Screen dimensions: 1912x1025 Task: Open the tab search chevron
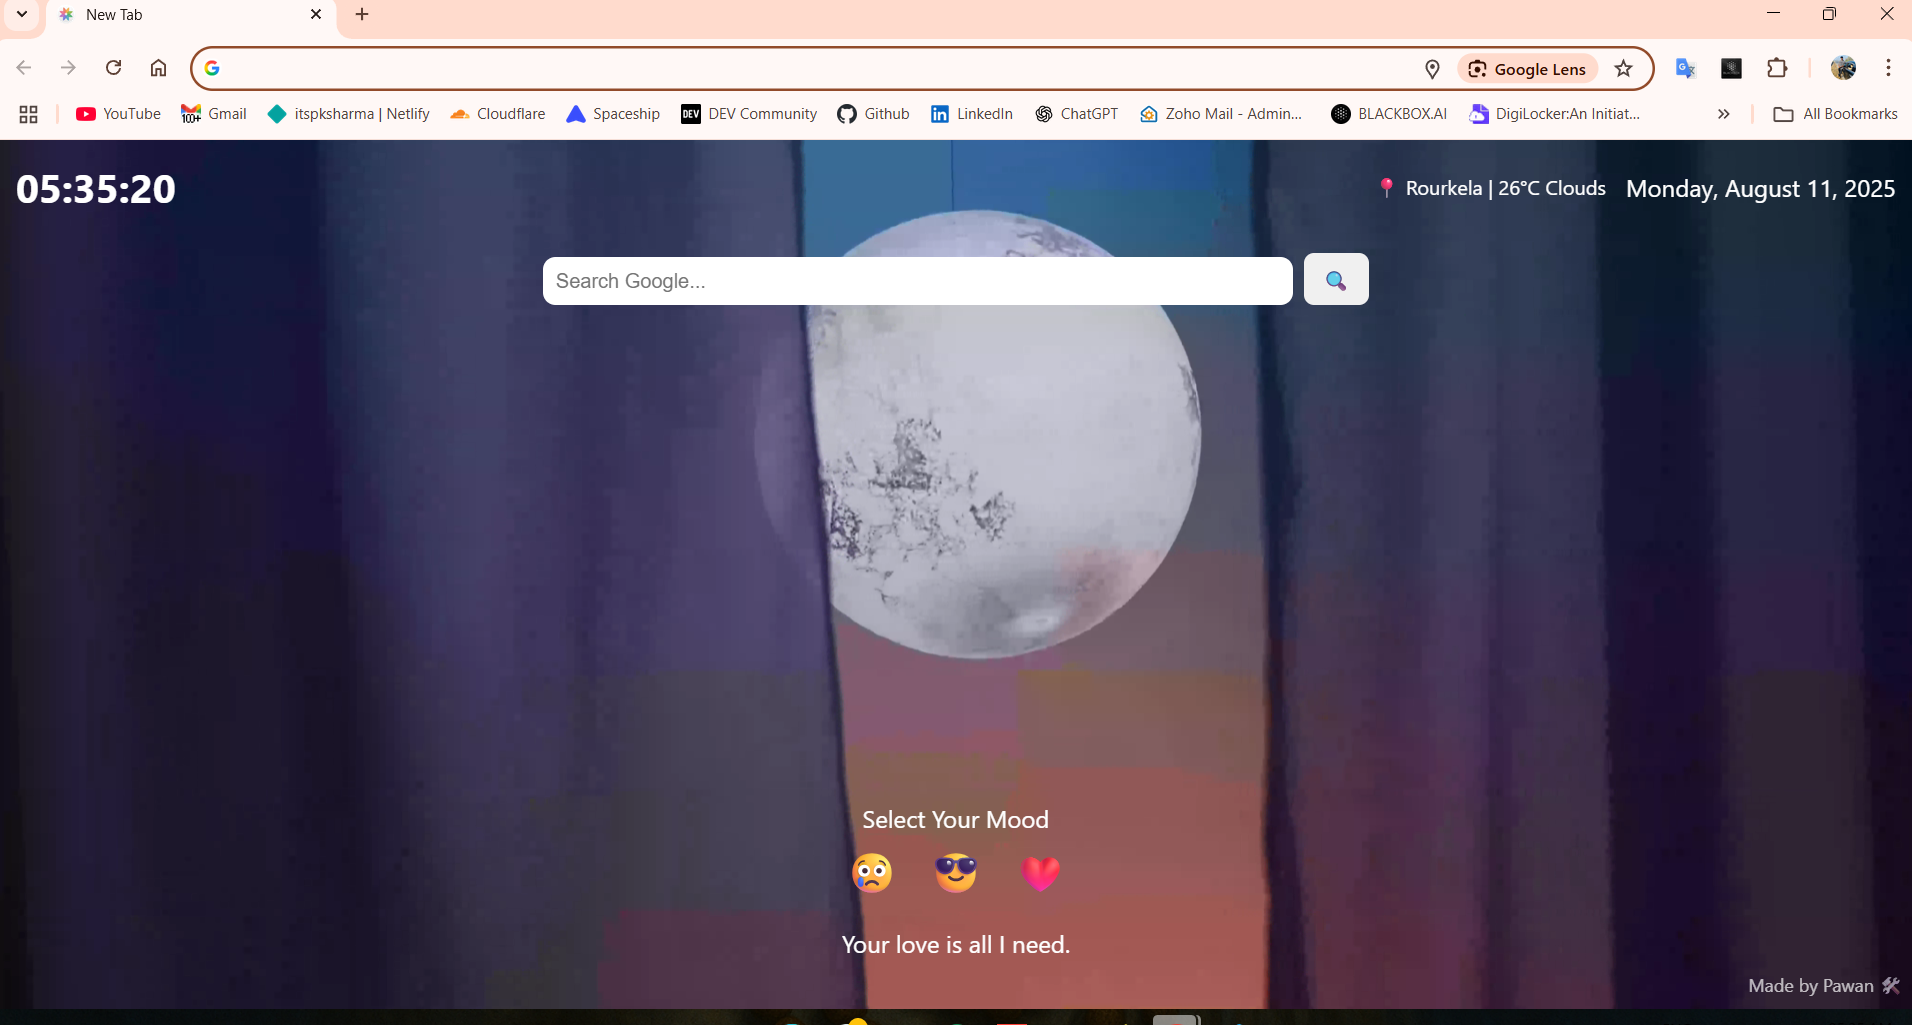point(21,14)
